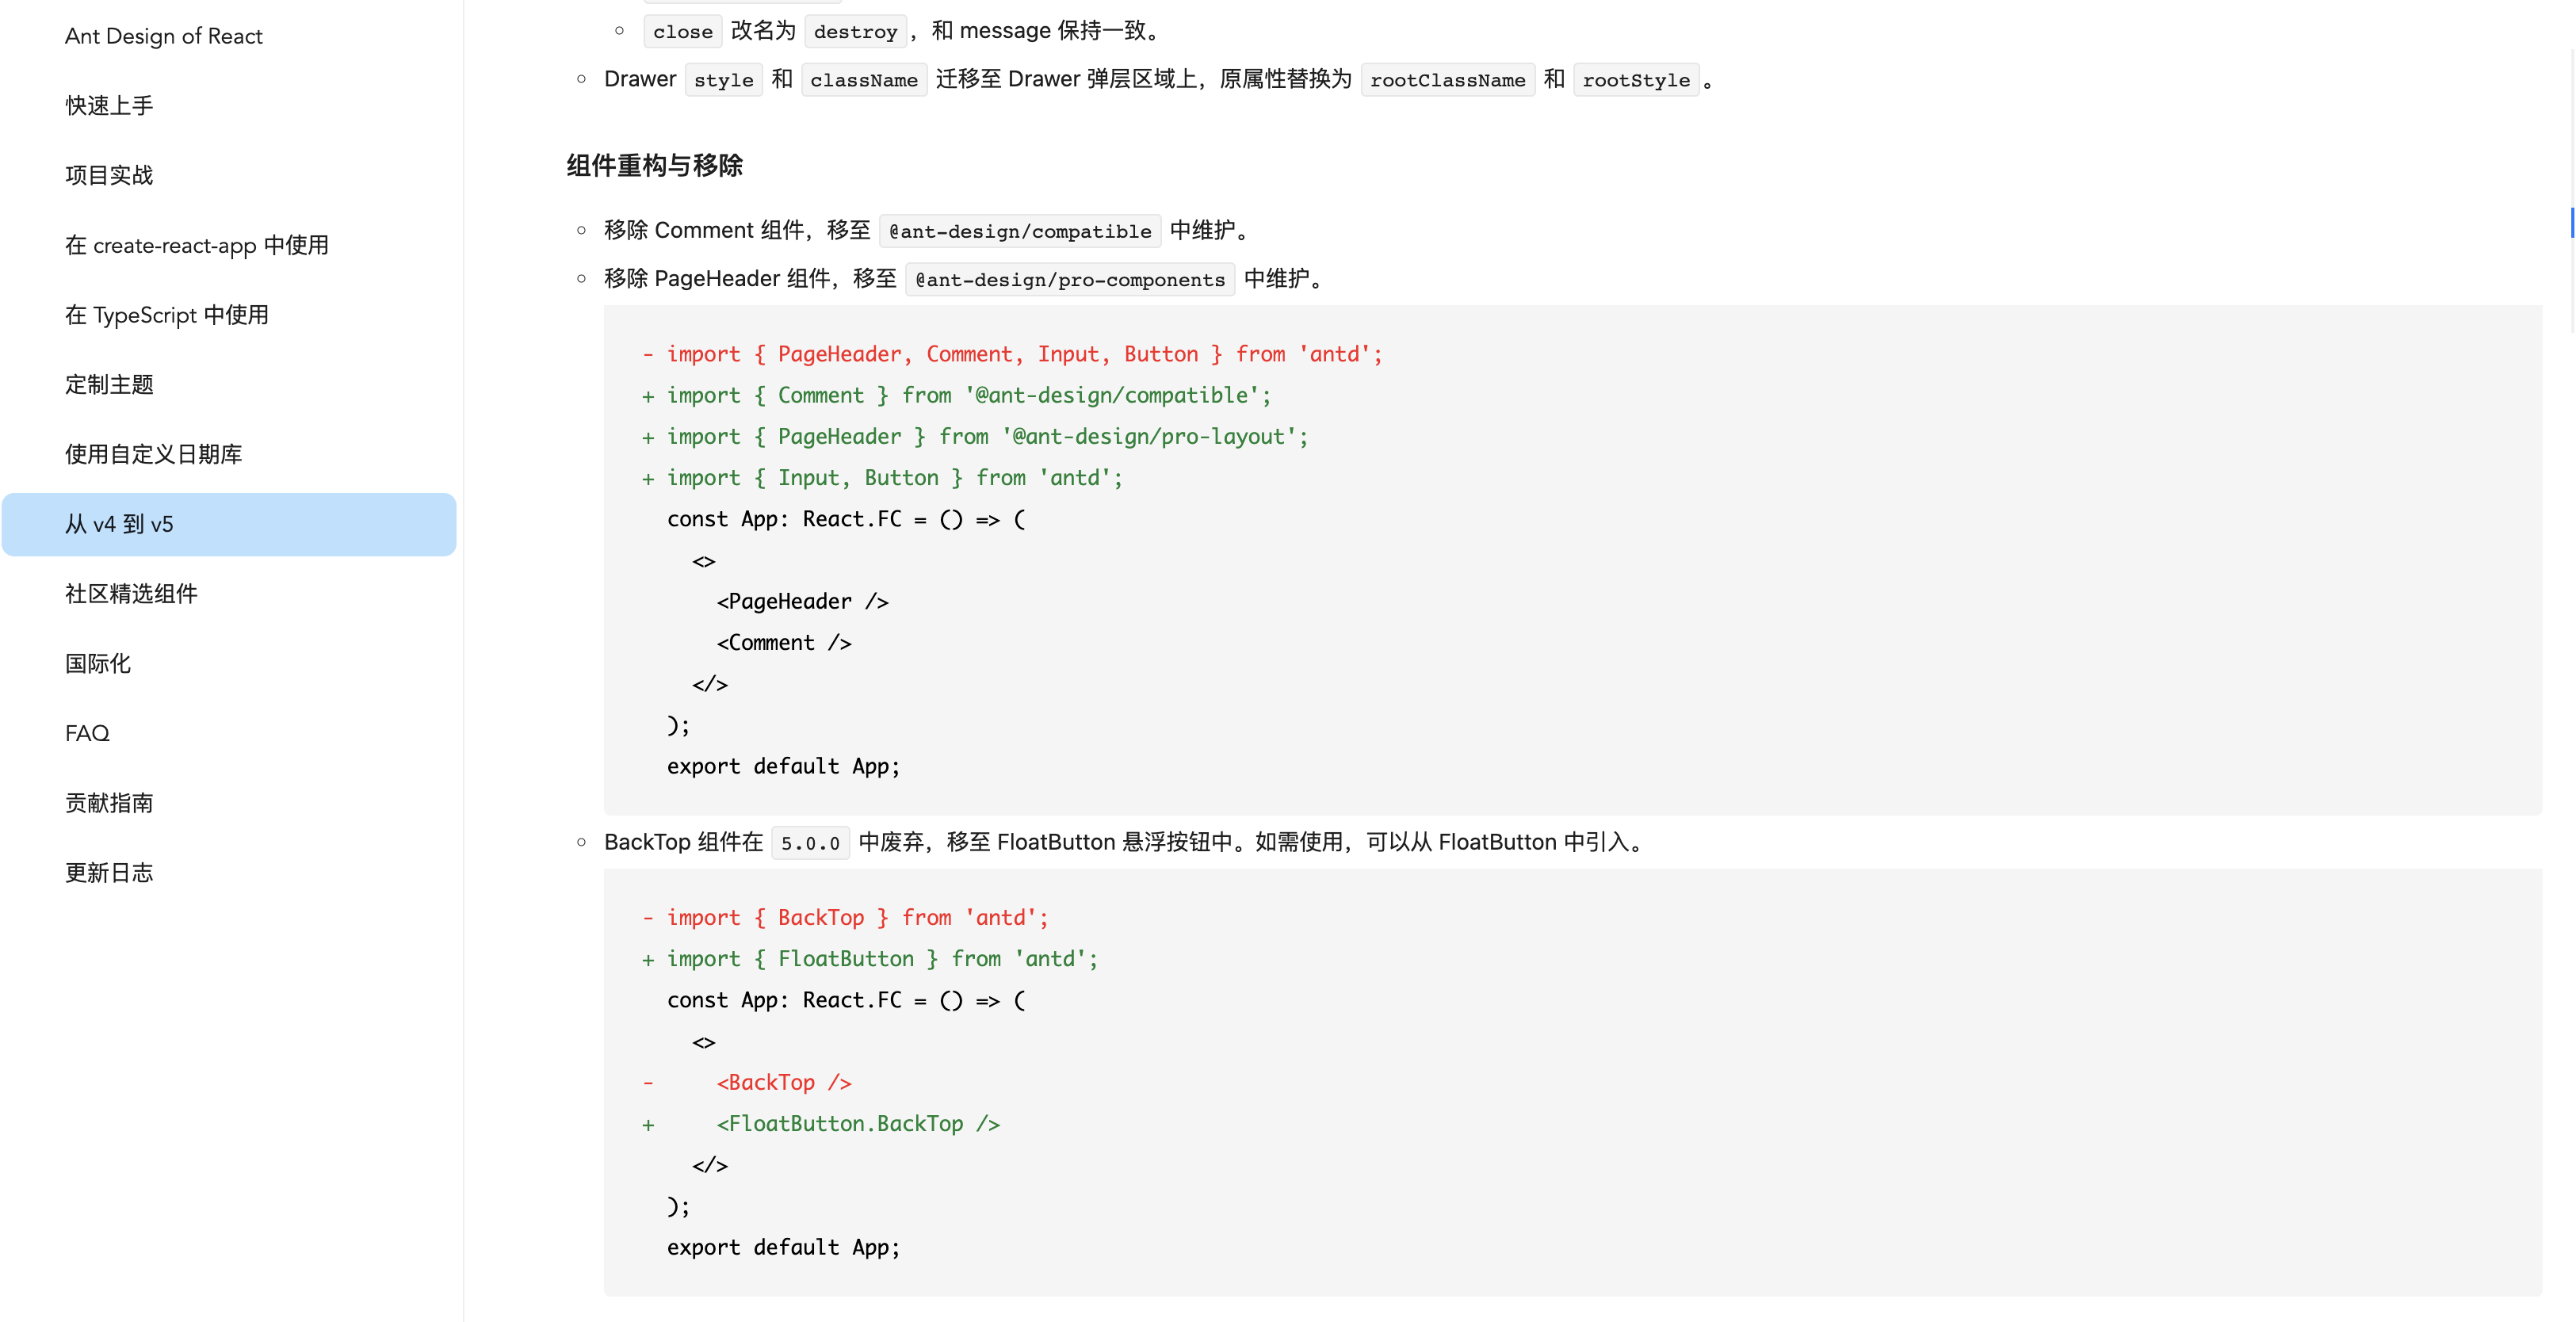Open the 贡献指南 page

point(109,802)
